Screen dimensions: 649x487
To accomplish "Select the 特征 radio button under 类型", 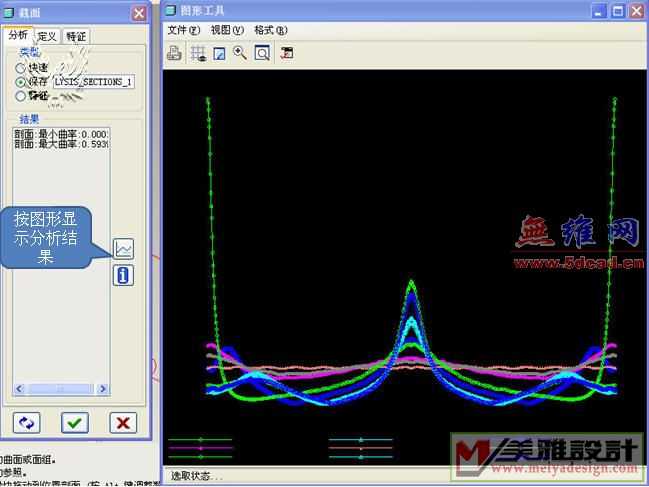I will [20, 96].
